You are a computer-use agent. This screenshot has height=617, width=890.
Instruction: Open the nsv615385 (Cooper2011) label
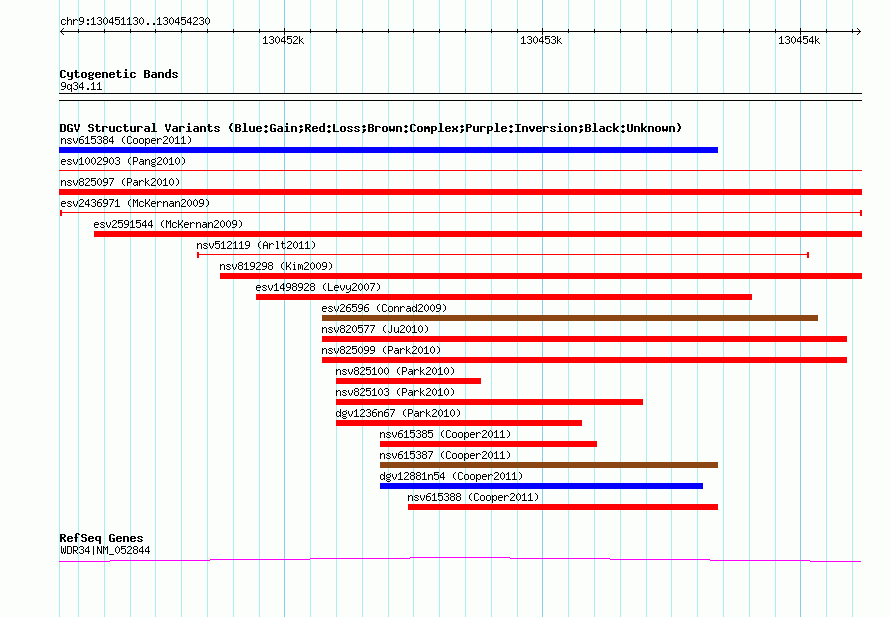click(445, 434)
